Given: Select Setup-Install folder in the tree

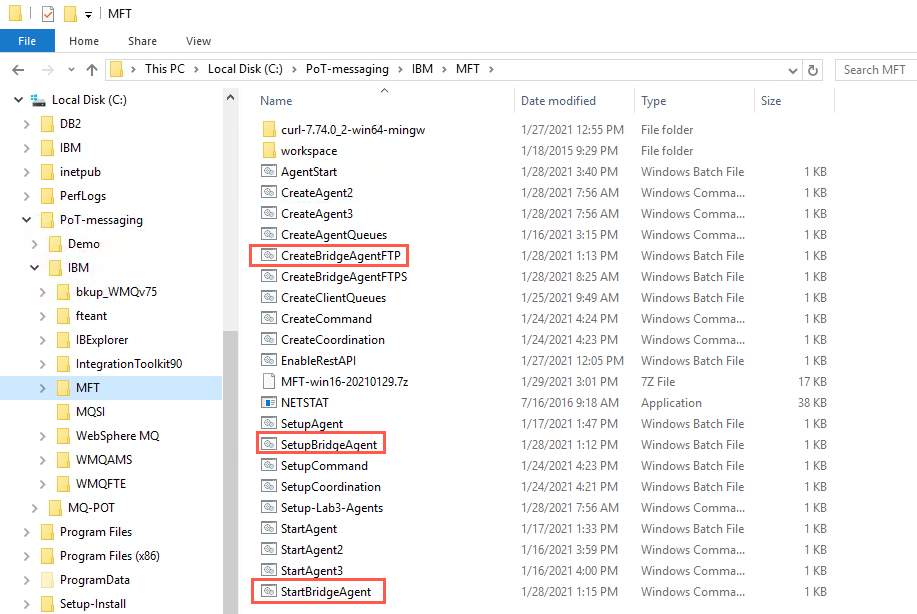Looking at the screenshot, I should (x=92, y=603).
